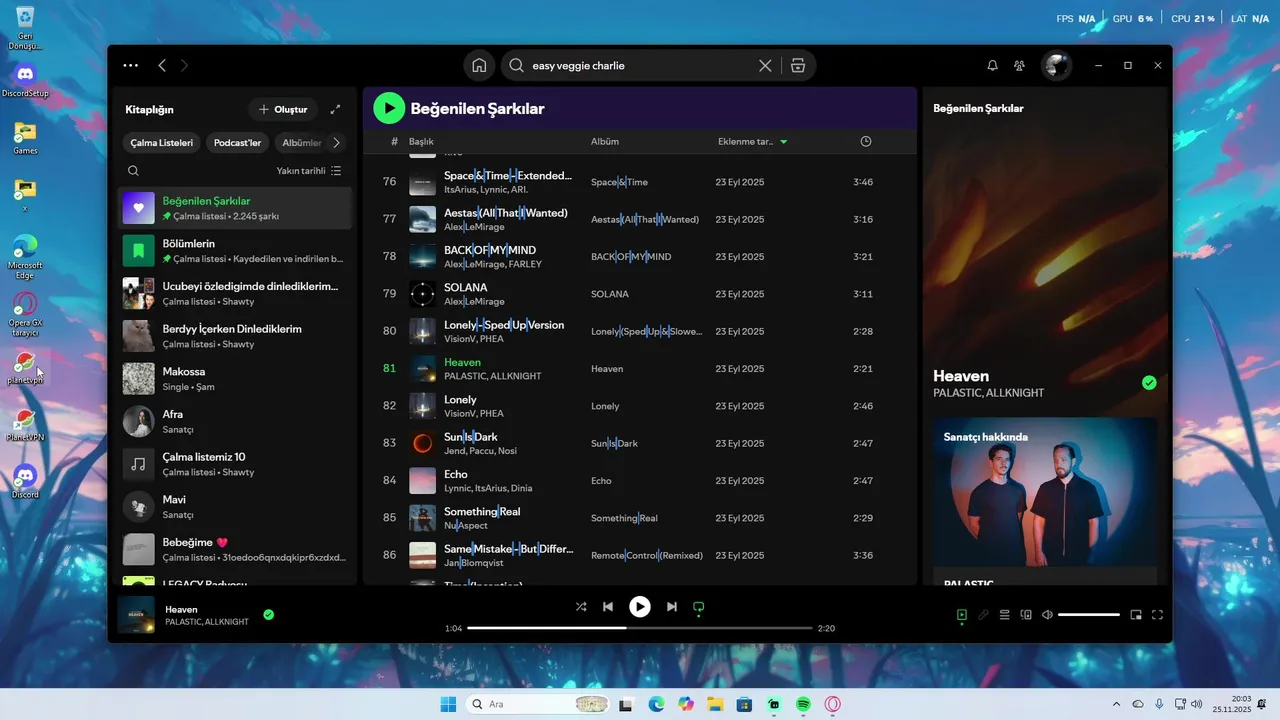Toggle the Now Playing view icon
1280x720 pixels.
coord(962,615)
